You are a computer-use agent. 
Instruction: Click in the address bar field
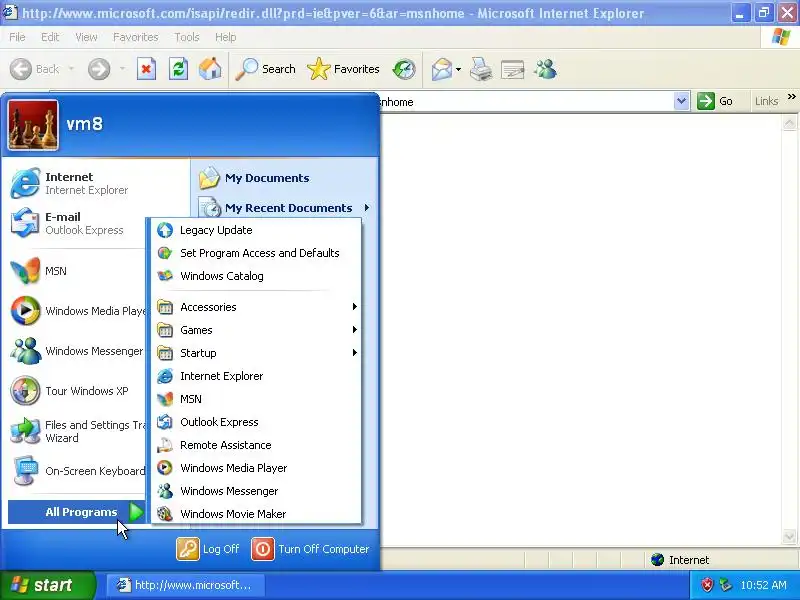[x=526, y=101]
